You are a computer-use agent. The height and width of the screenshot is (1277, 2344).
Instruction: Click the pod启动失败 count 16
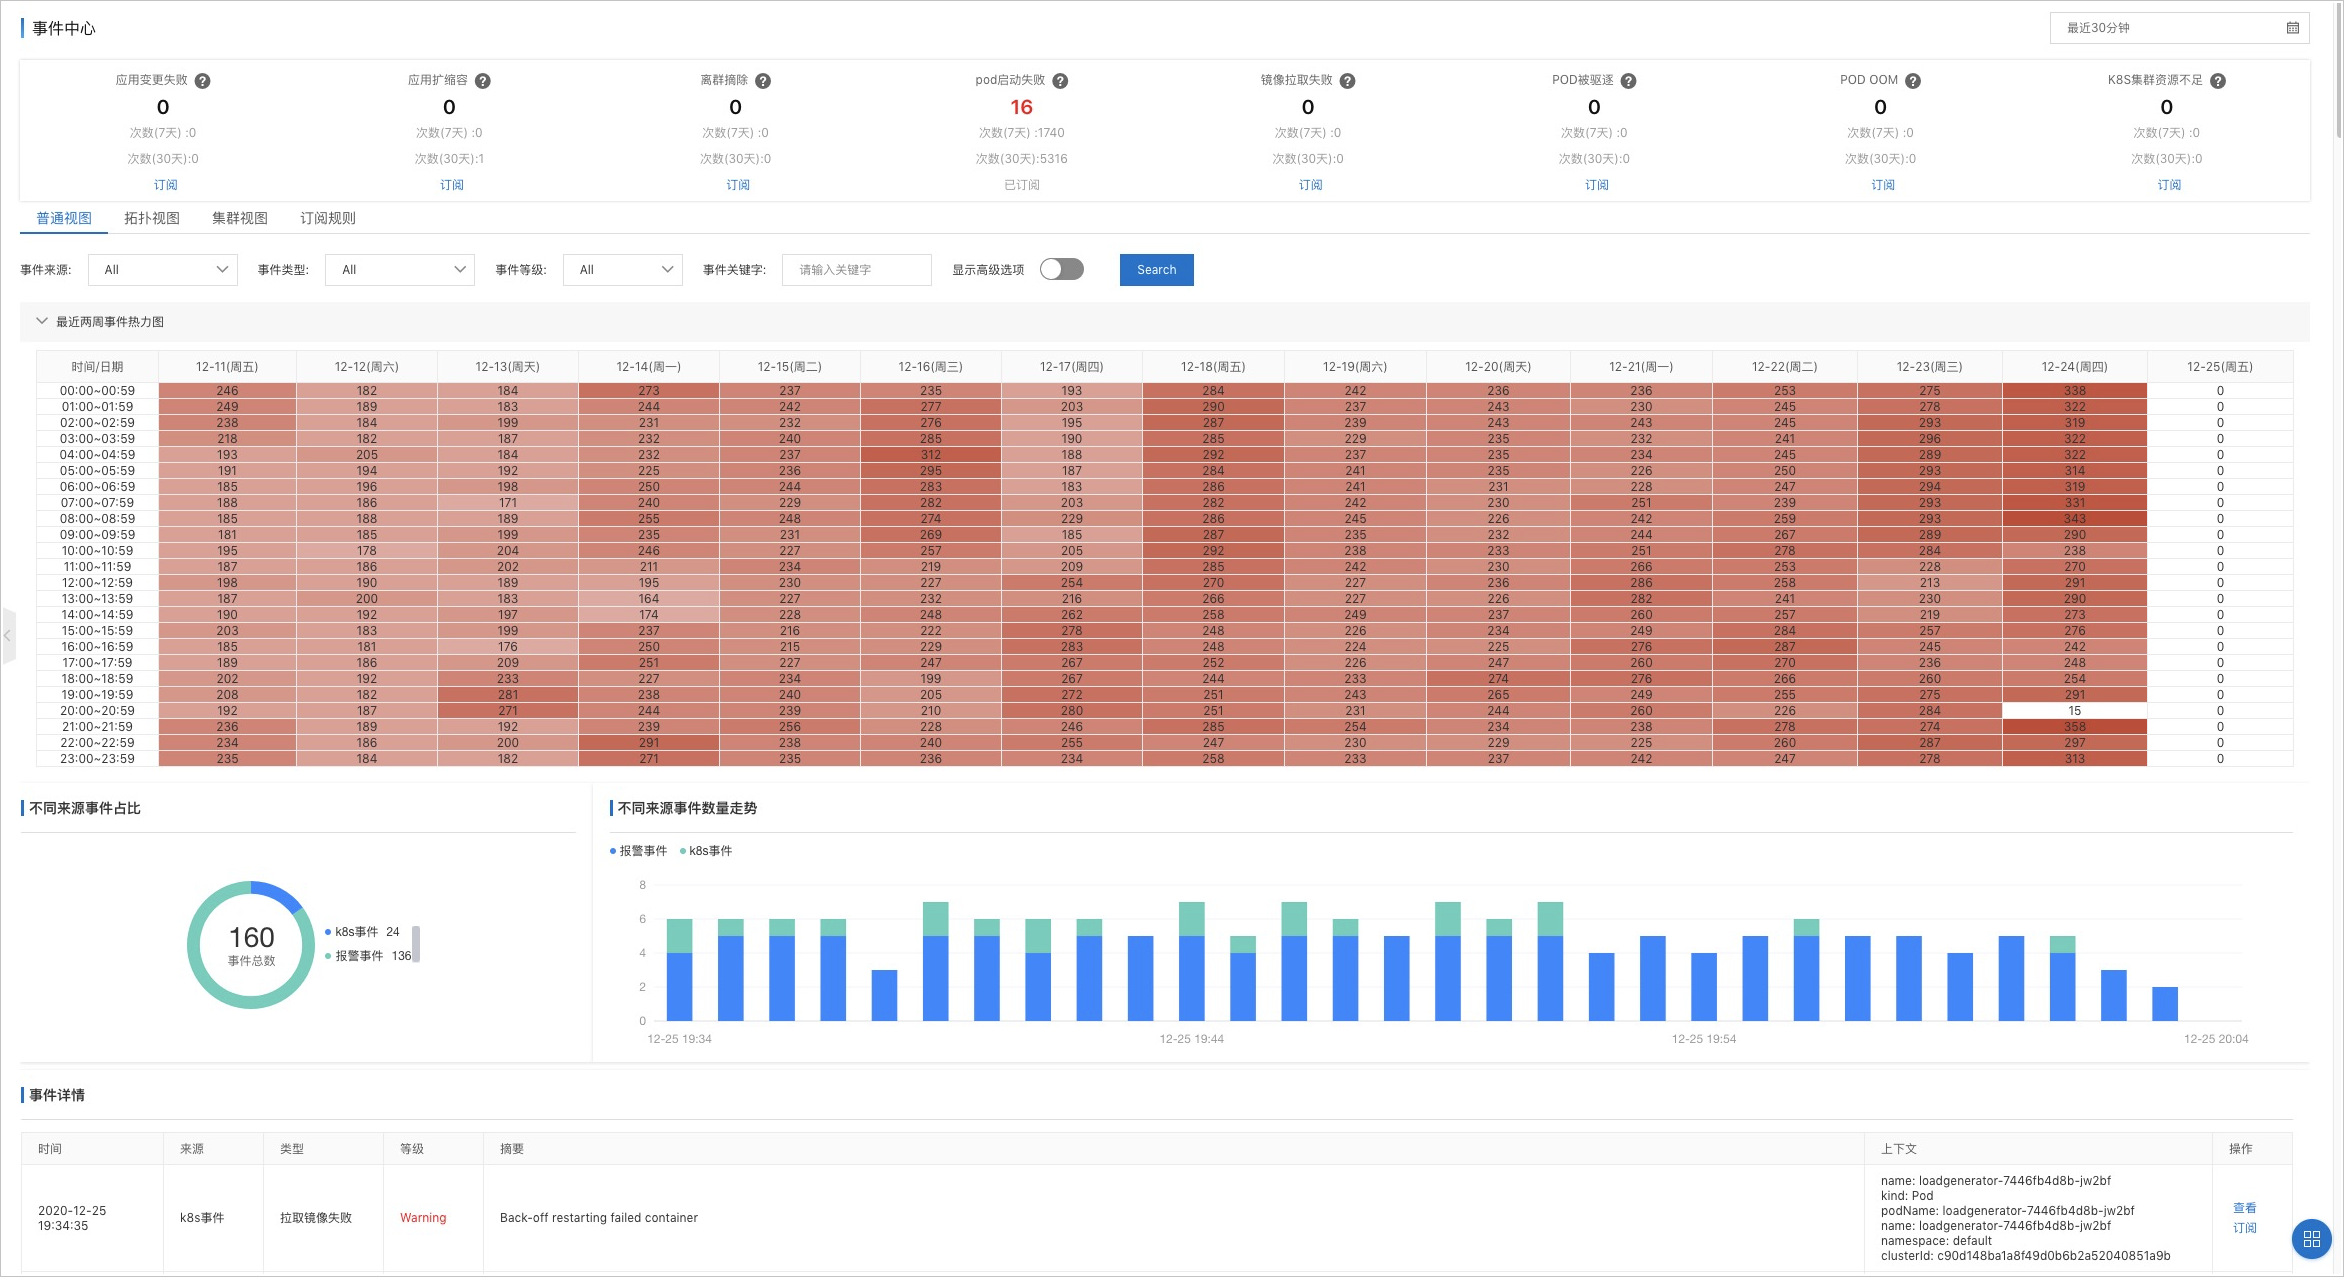1021,107
